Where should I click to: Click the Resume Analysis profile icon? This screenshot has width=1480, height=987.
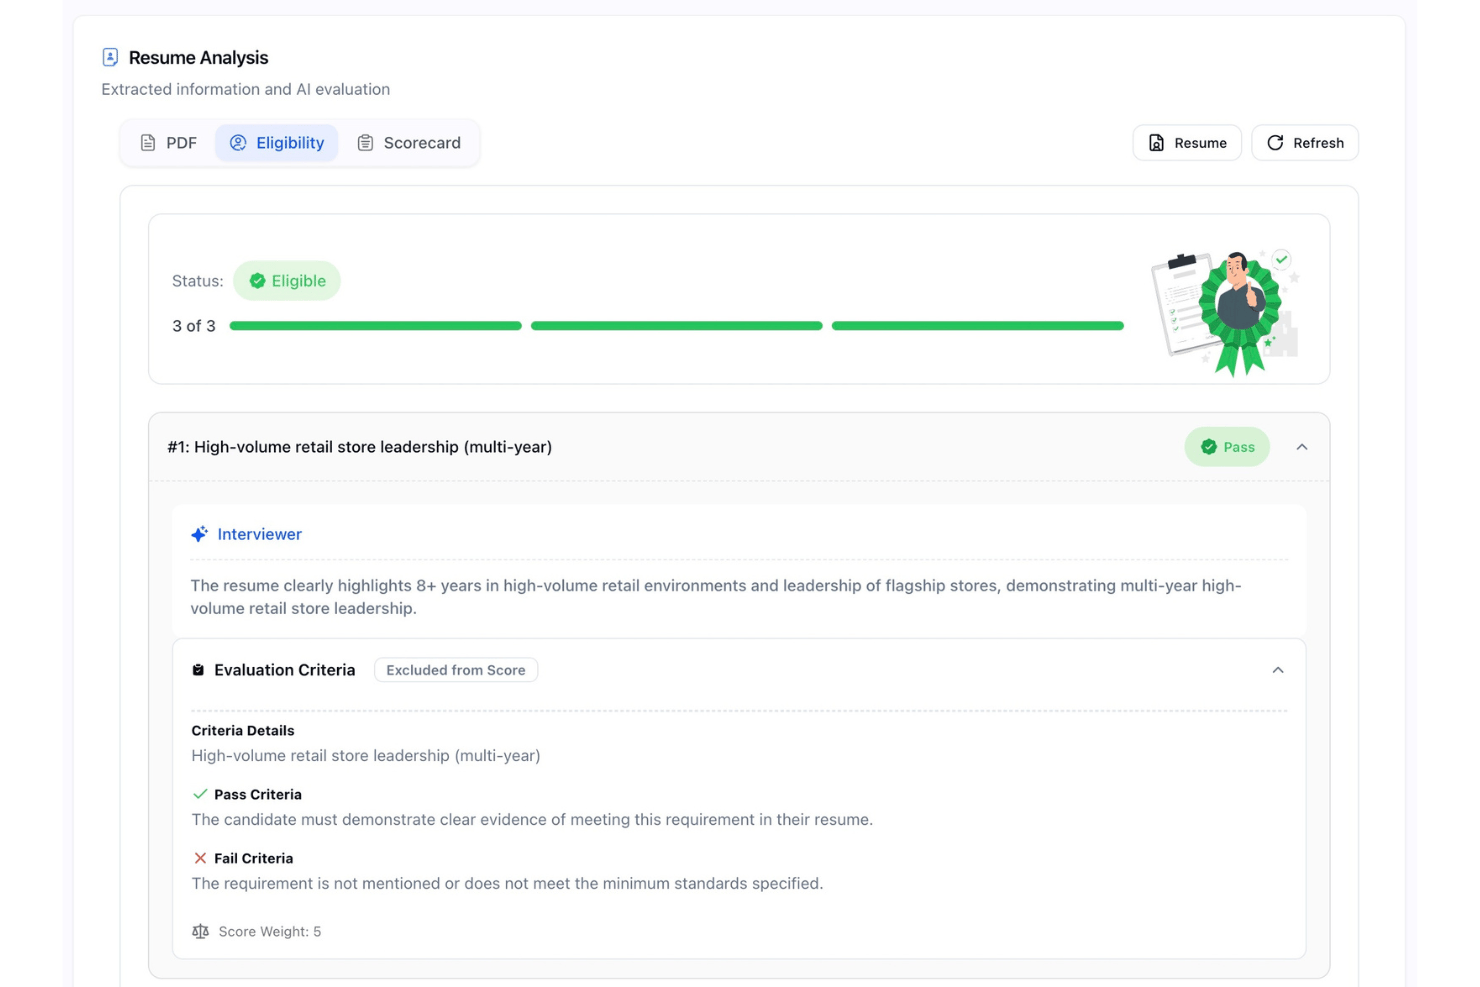(x=110, y=57)
